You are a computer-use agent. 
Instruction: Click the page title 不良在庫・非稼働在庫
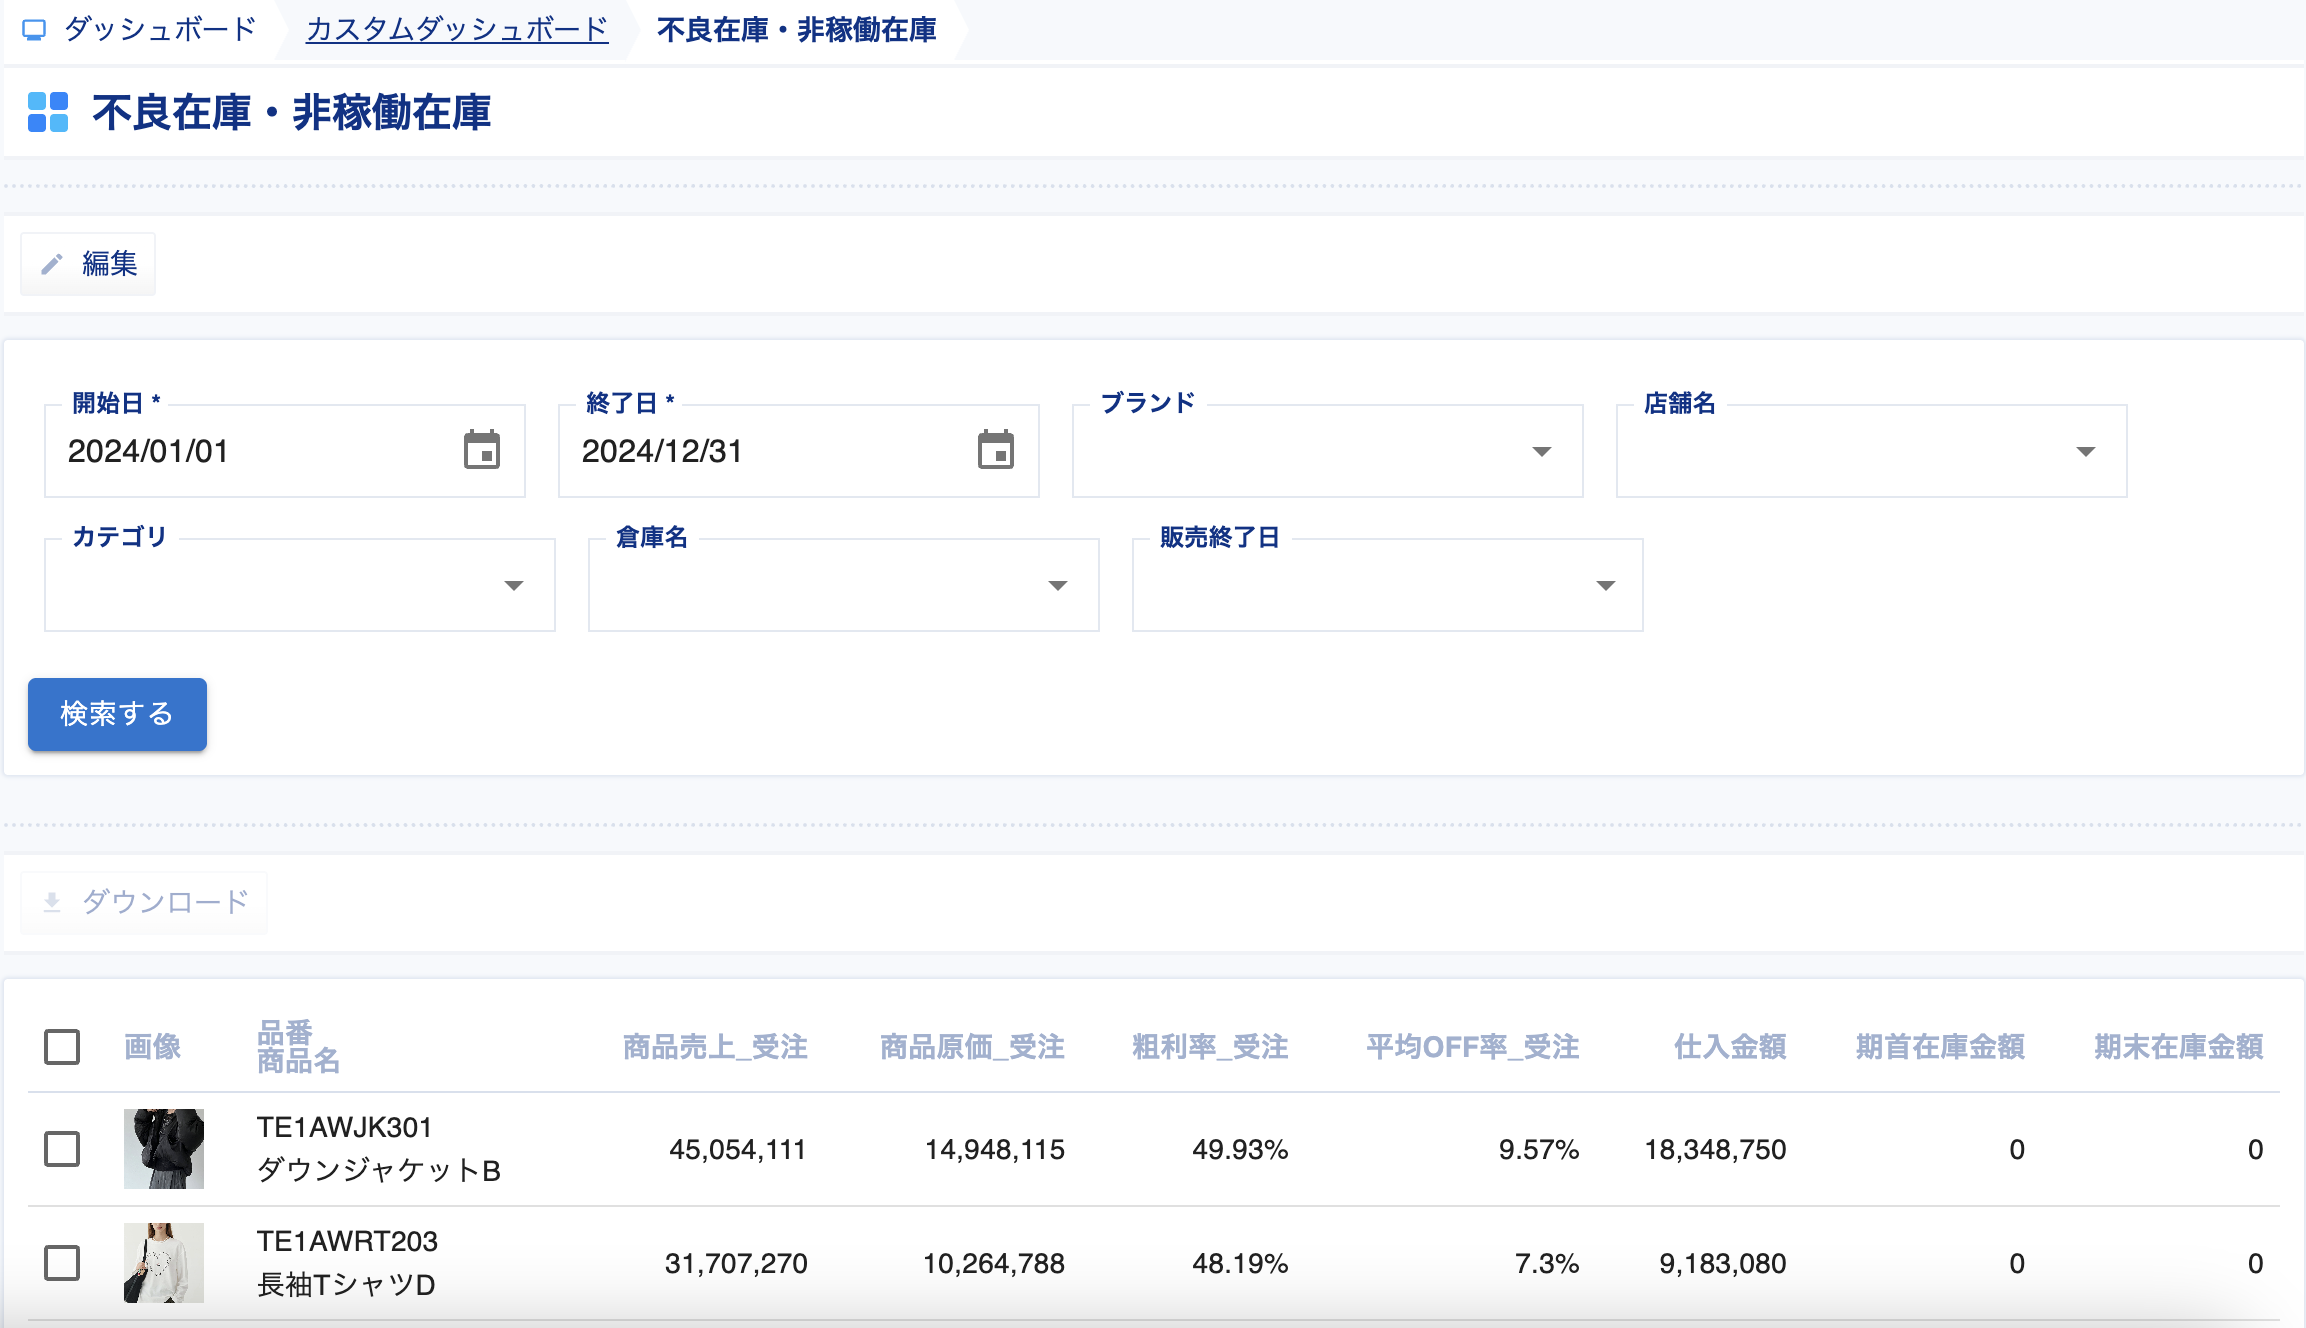[x=292, y=112]
